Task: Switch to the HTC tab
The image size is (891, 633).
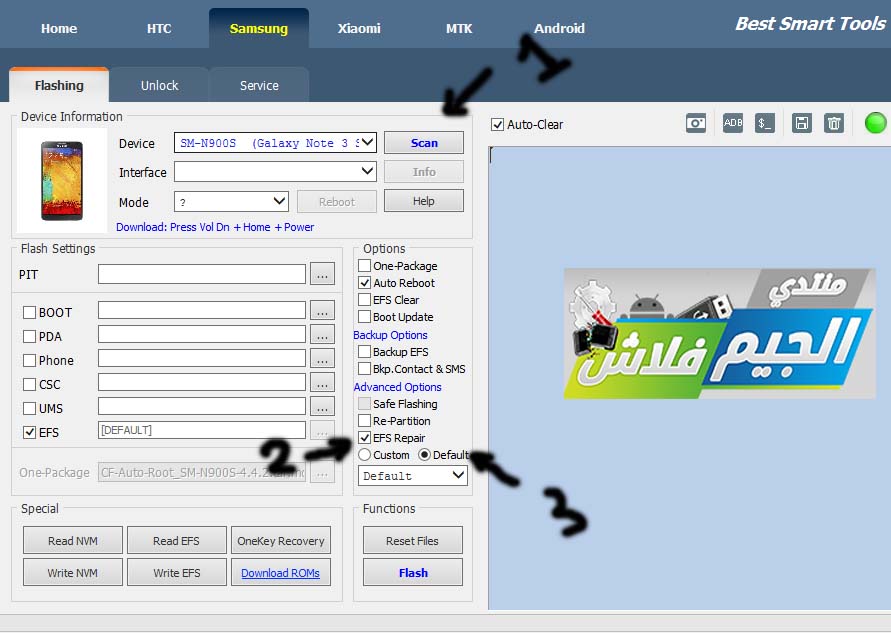Action: (159, 28)
